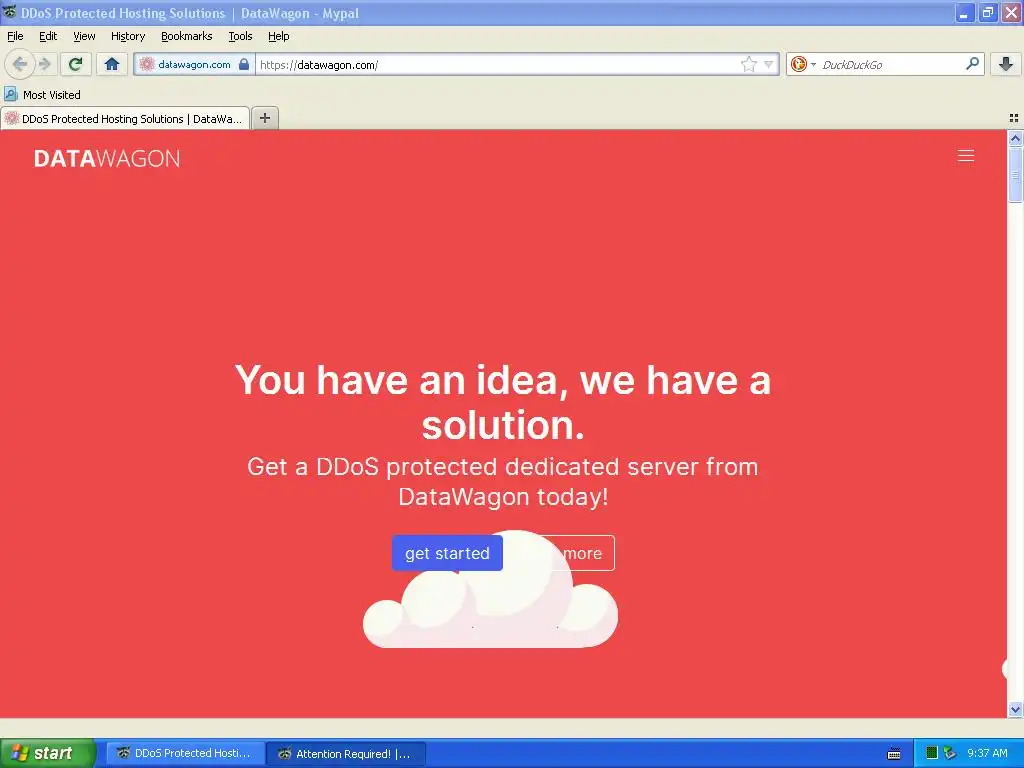This screenshot has height=768, width=1024.
Task: Open the Tools menu
Action: click(x=240, y=36)
